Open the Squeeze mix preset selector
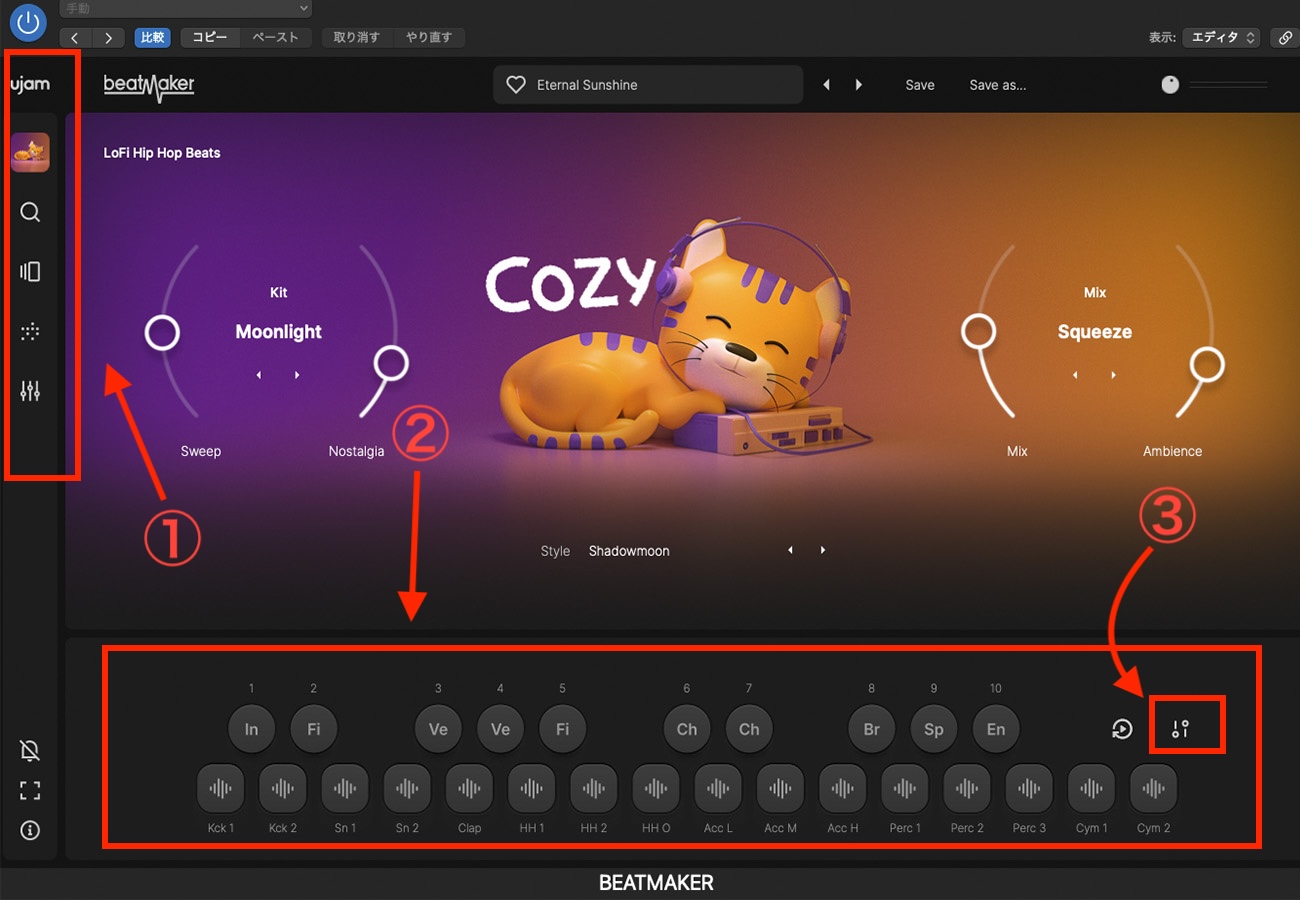The image size is (1300, 900). [1095, 332]
